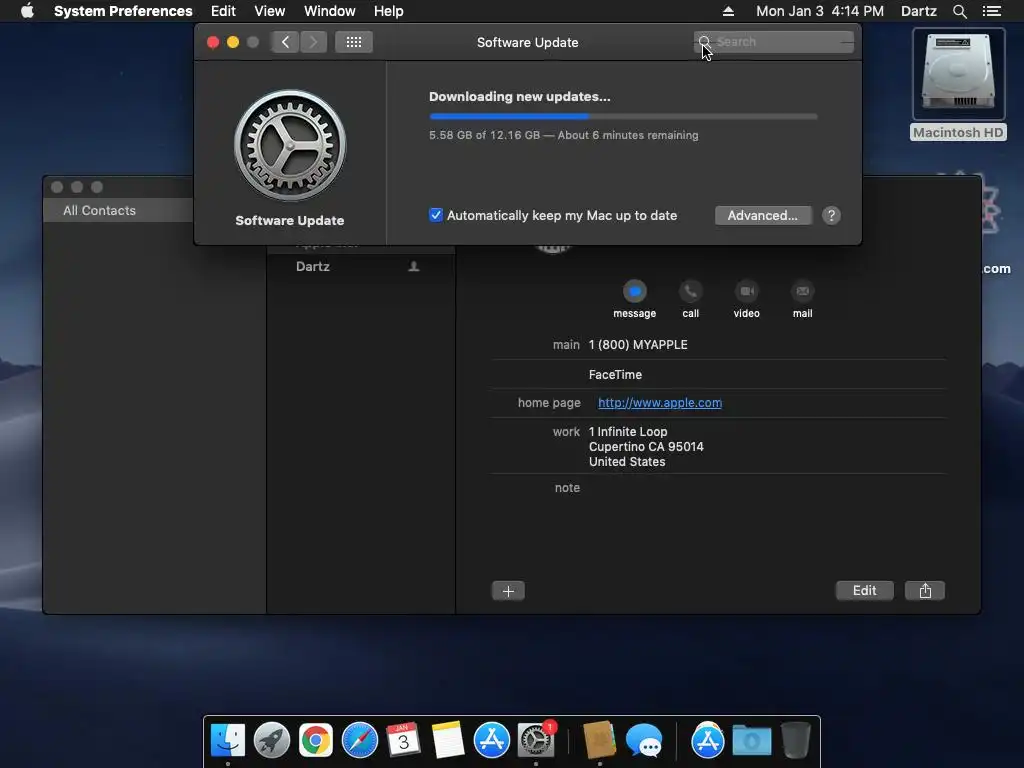This screenshot has height=768, width=1024.
Task: Click the Advanced... button
Action: [x=763, y=216]
